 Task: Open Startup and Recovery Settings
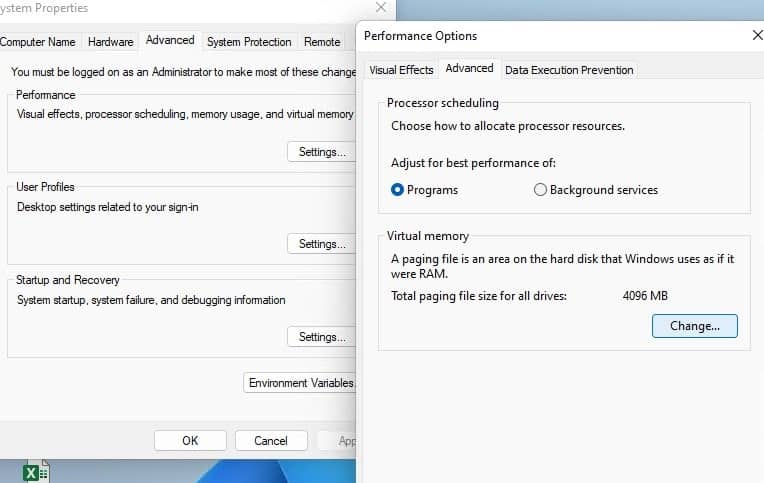tap(321, 337)
